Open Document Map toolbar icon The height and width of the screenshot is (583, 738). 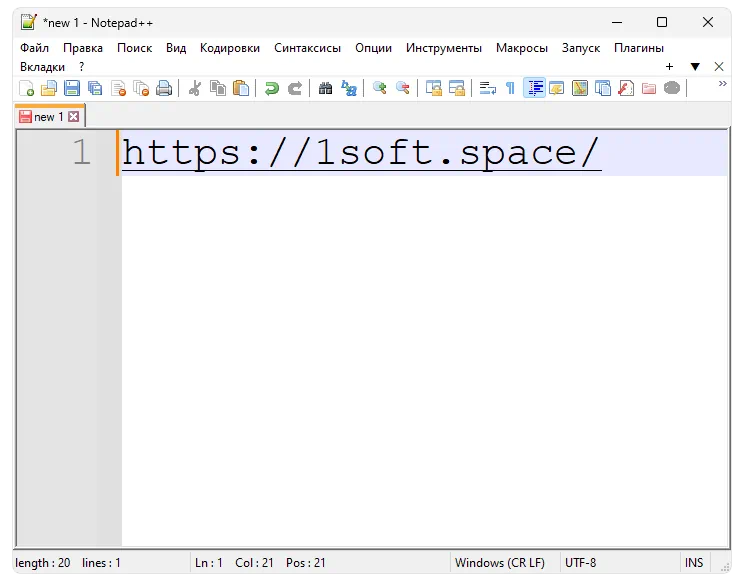pyautogui.click(x=580, y=88)
